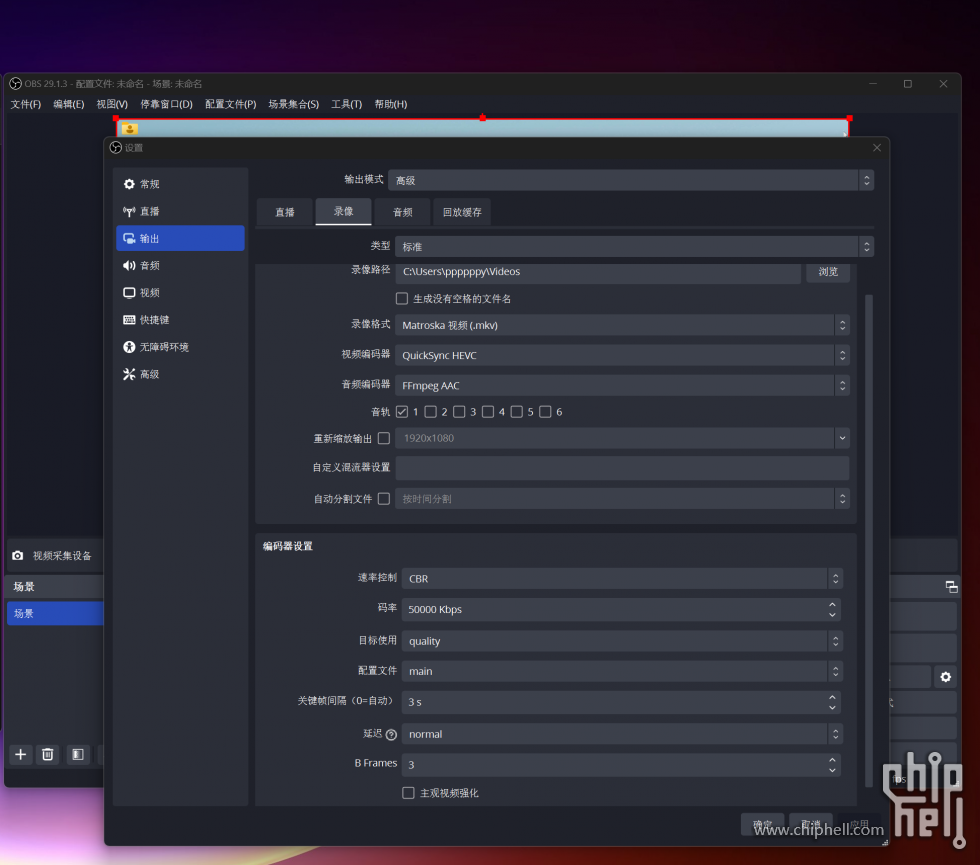Click the 码率 50000 Kbps field
This screenshot has width=980, height=865.
[x=621, y=609]
